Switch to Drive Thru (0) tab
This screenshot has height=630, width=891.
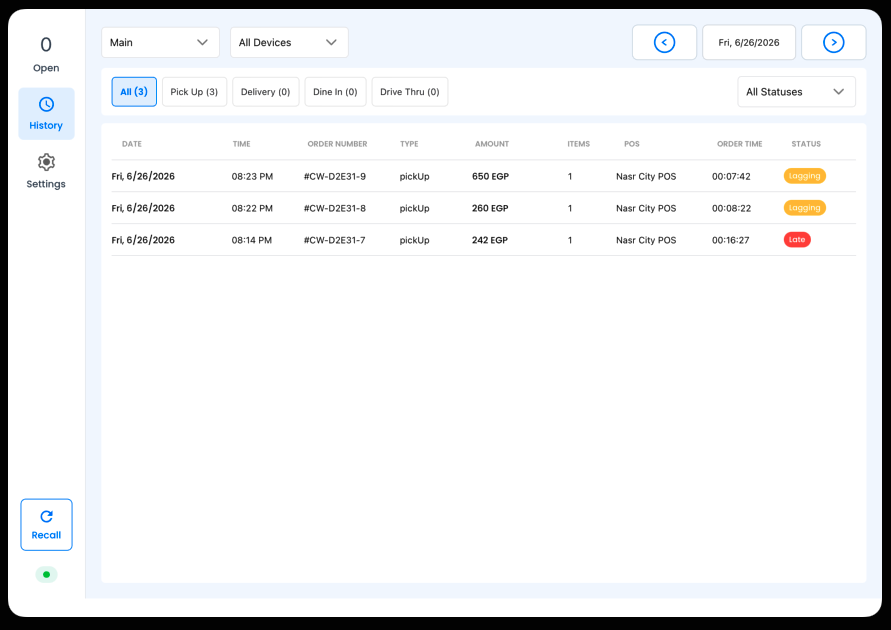click(410, 92)
